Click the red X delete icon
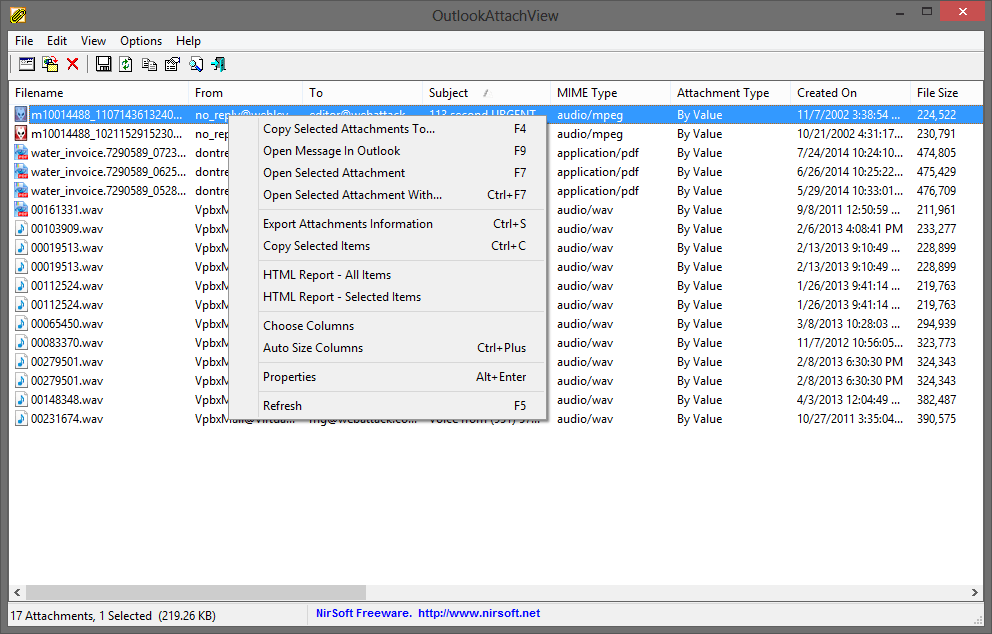992x634 pixels. click(x=73, y=65)
